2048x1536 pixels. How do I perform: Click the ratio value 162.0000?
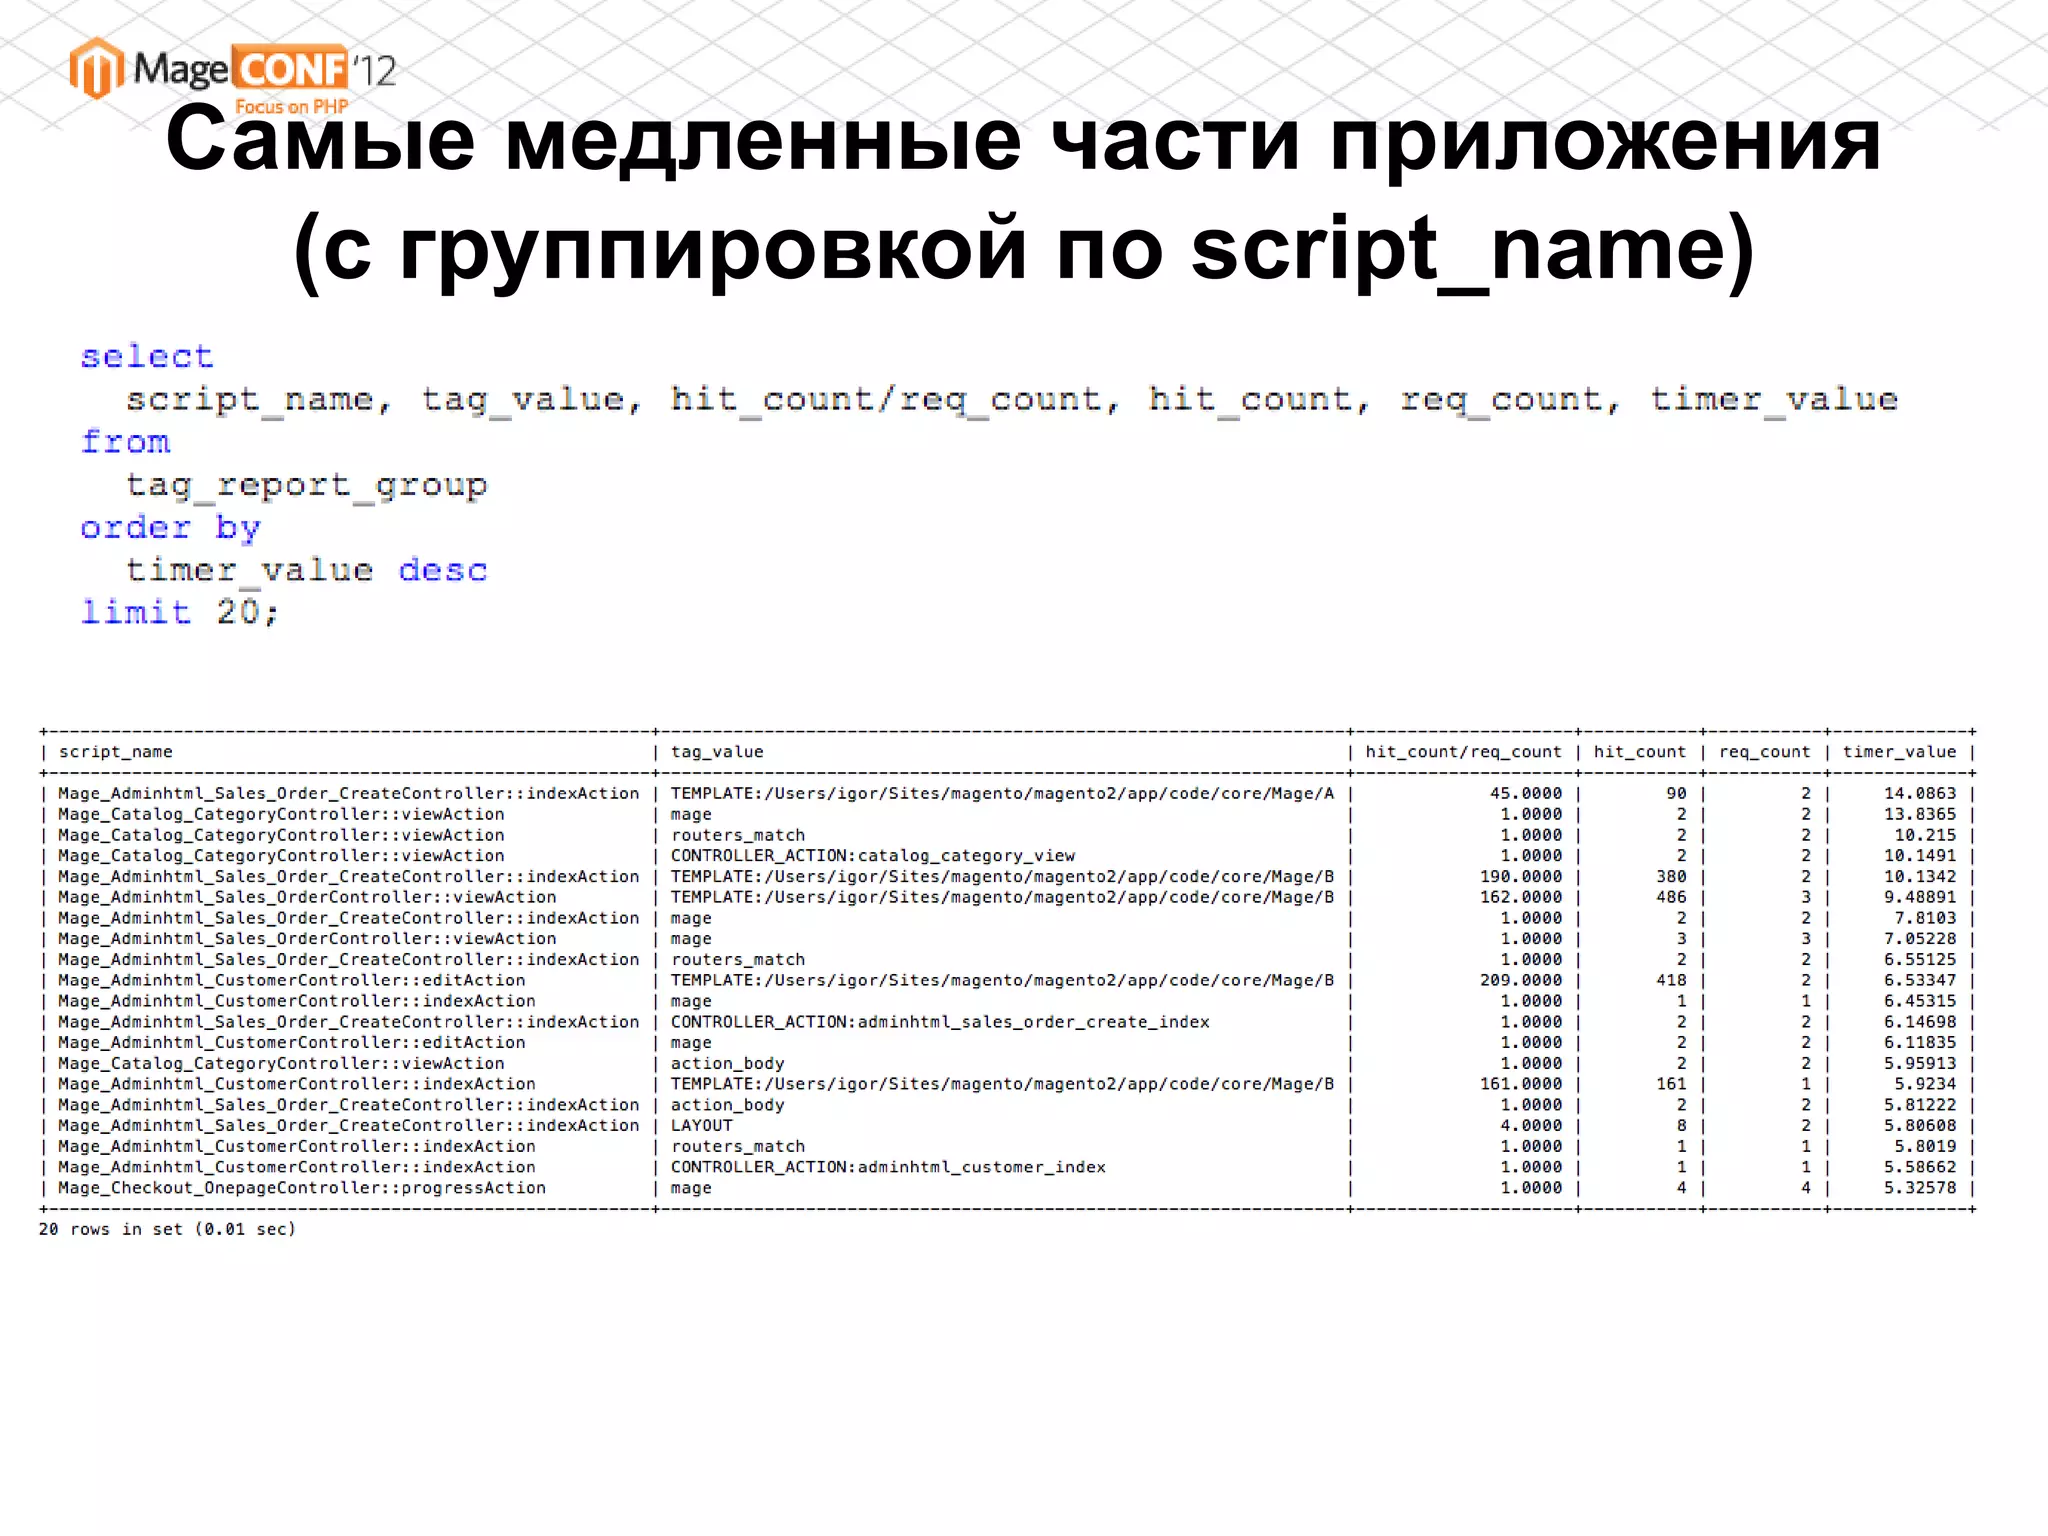pos(1521,897)
